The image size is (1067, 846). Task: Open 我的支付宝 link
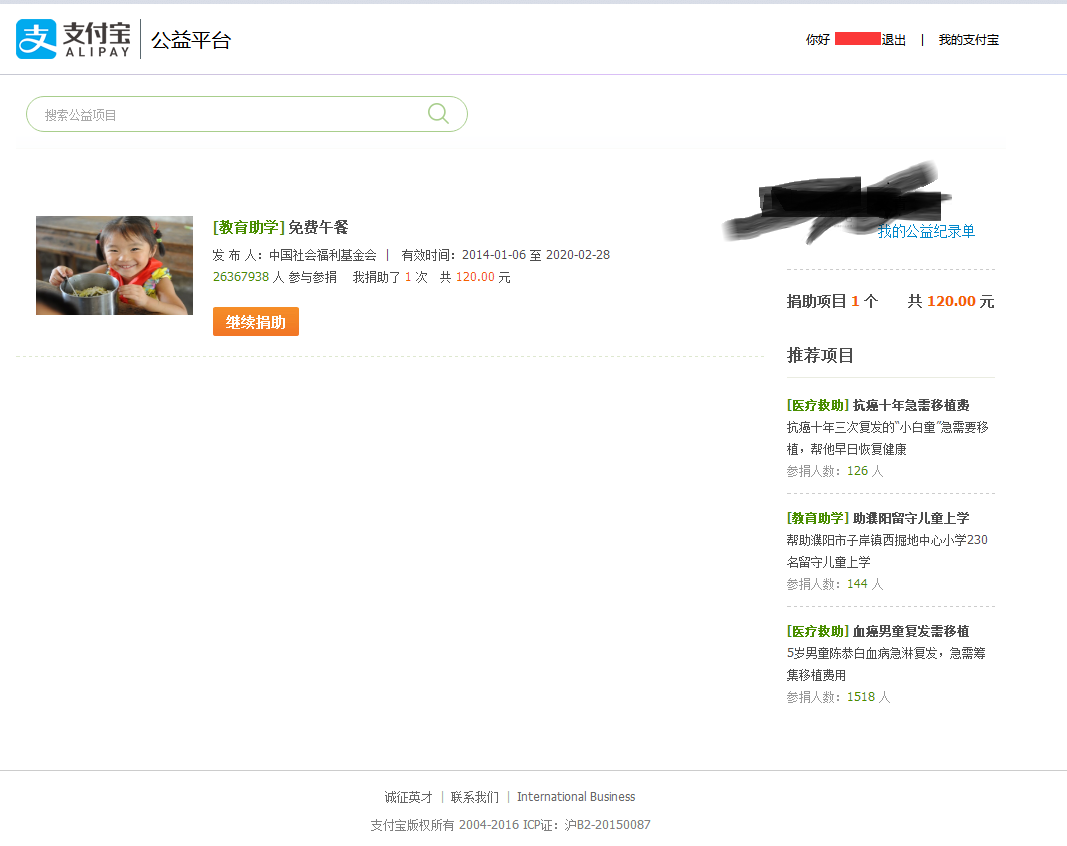coord(968,40)
